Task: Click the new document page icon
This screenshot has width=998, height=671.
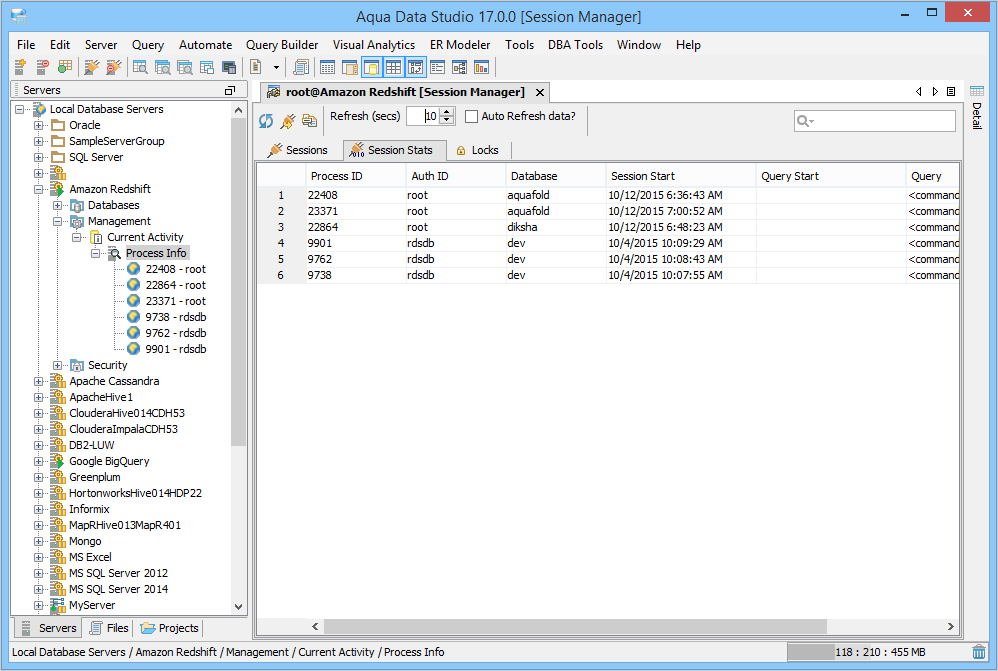Action: pyautogui.click(x=256, y=67)
